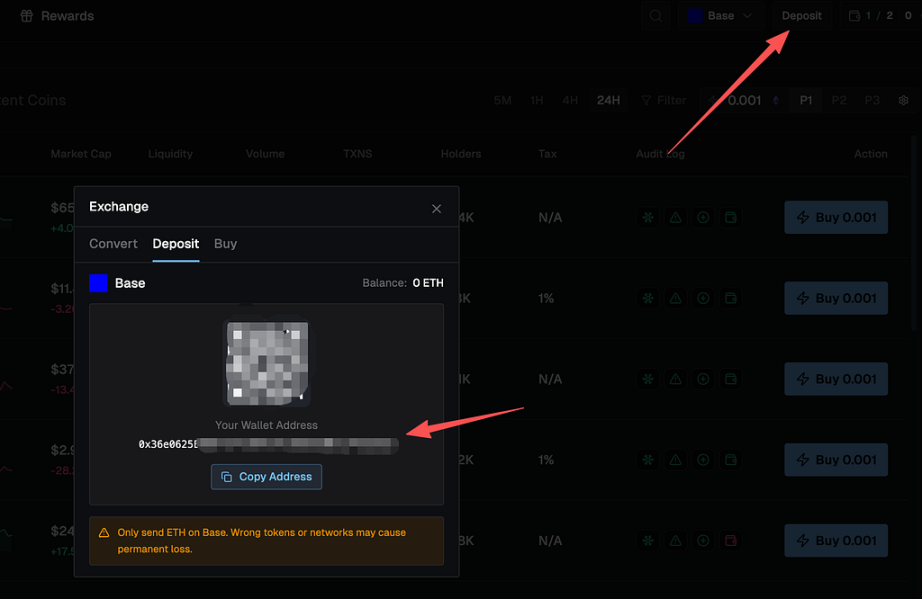Switch to the Convert tab
This screenshot has height=599, width=922.
point(113,244)
